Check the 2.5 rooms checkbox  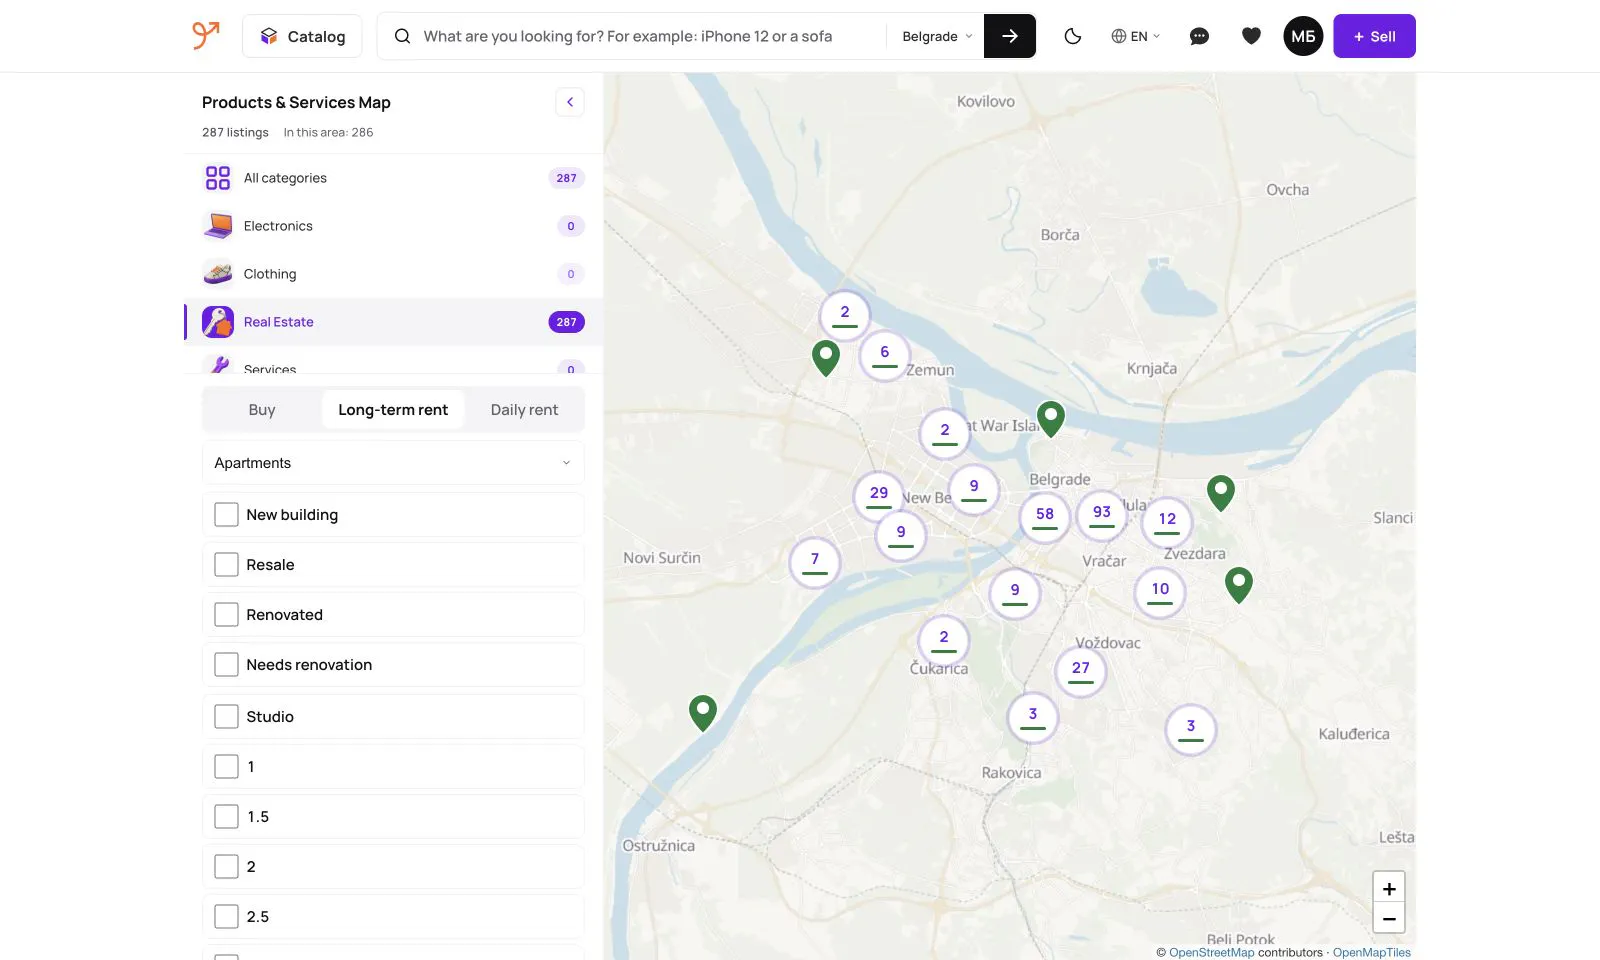point(227,917)
